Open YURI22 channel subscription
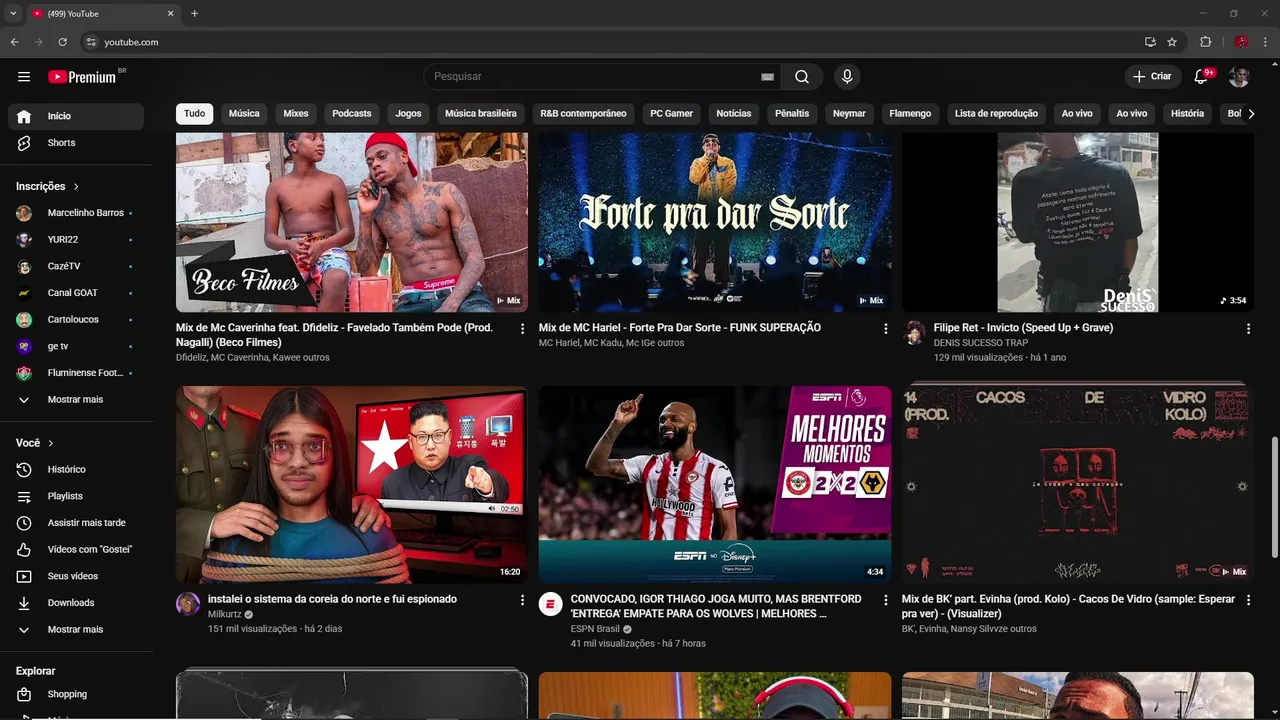This screenshot has height=720, width=1280. [x=76, y=240]
